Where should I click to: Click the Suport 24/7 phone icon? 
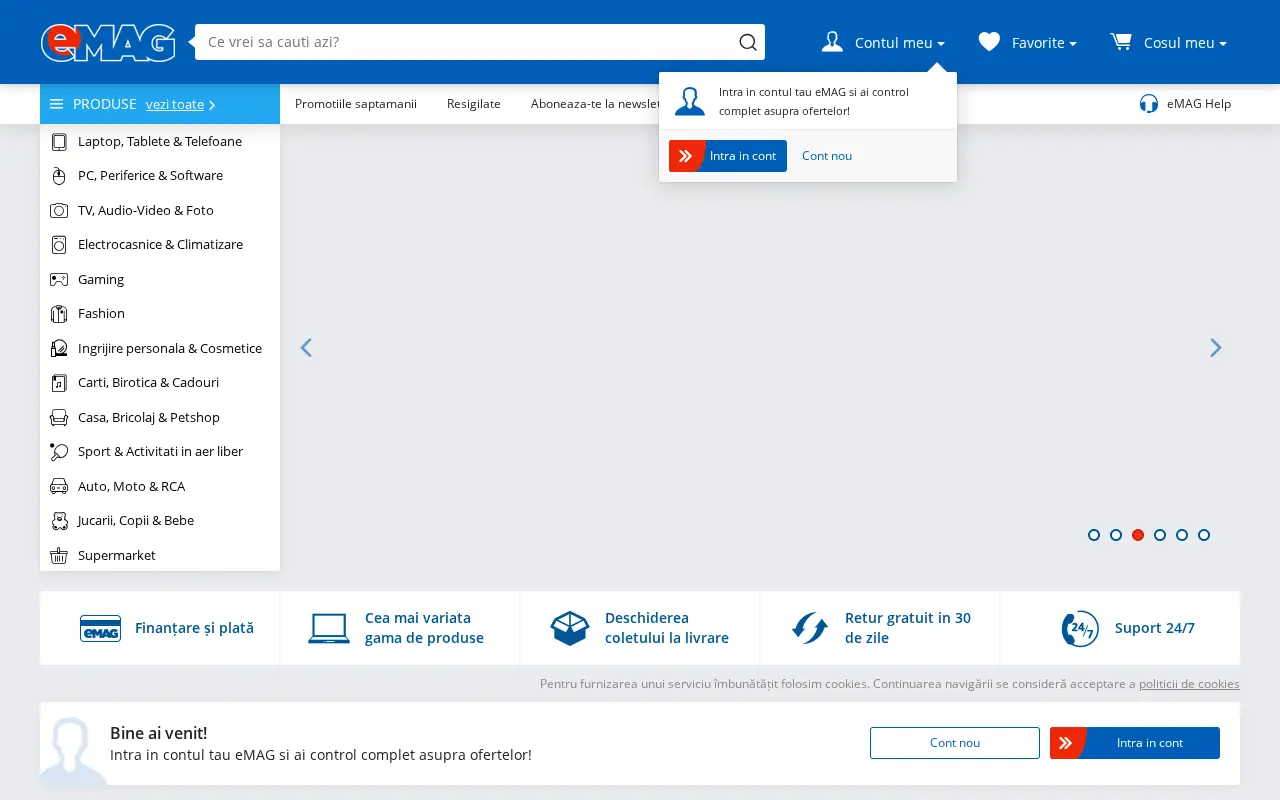[x=1080, y=629]
